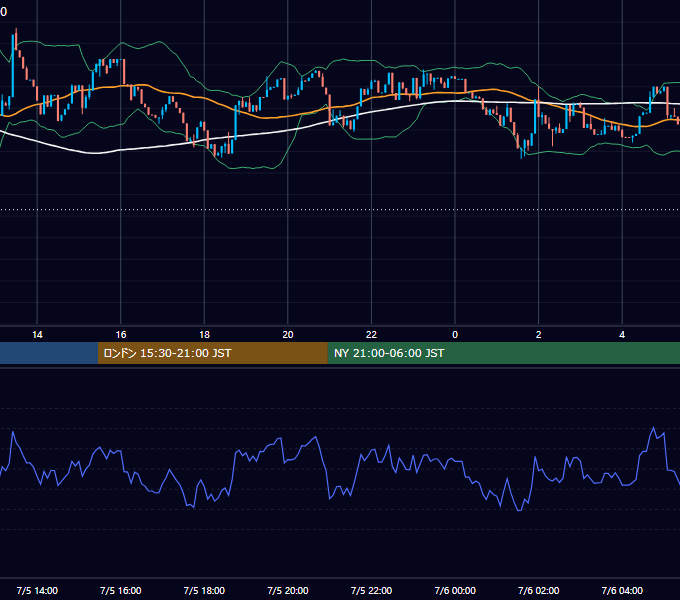Click the hour label 4 on time axis

622,335
